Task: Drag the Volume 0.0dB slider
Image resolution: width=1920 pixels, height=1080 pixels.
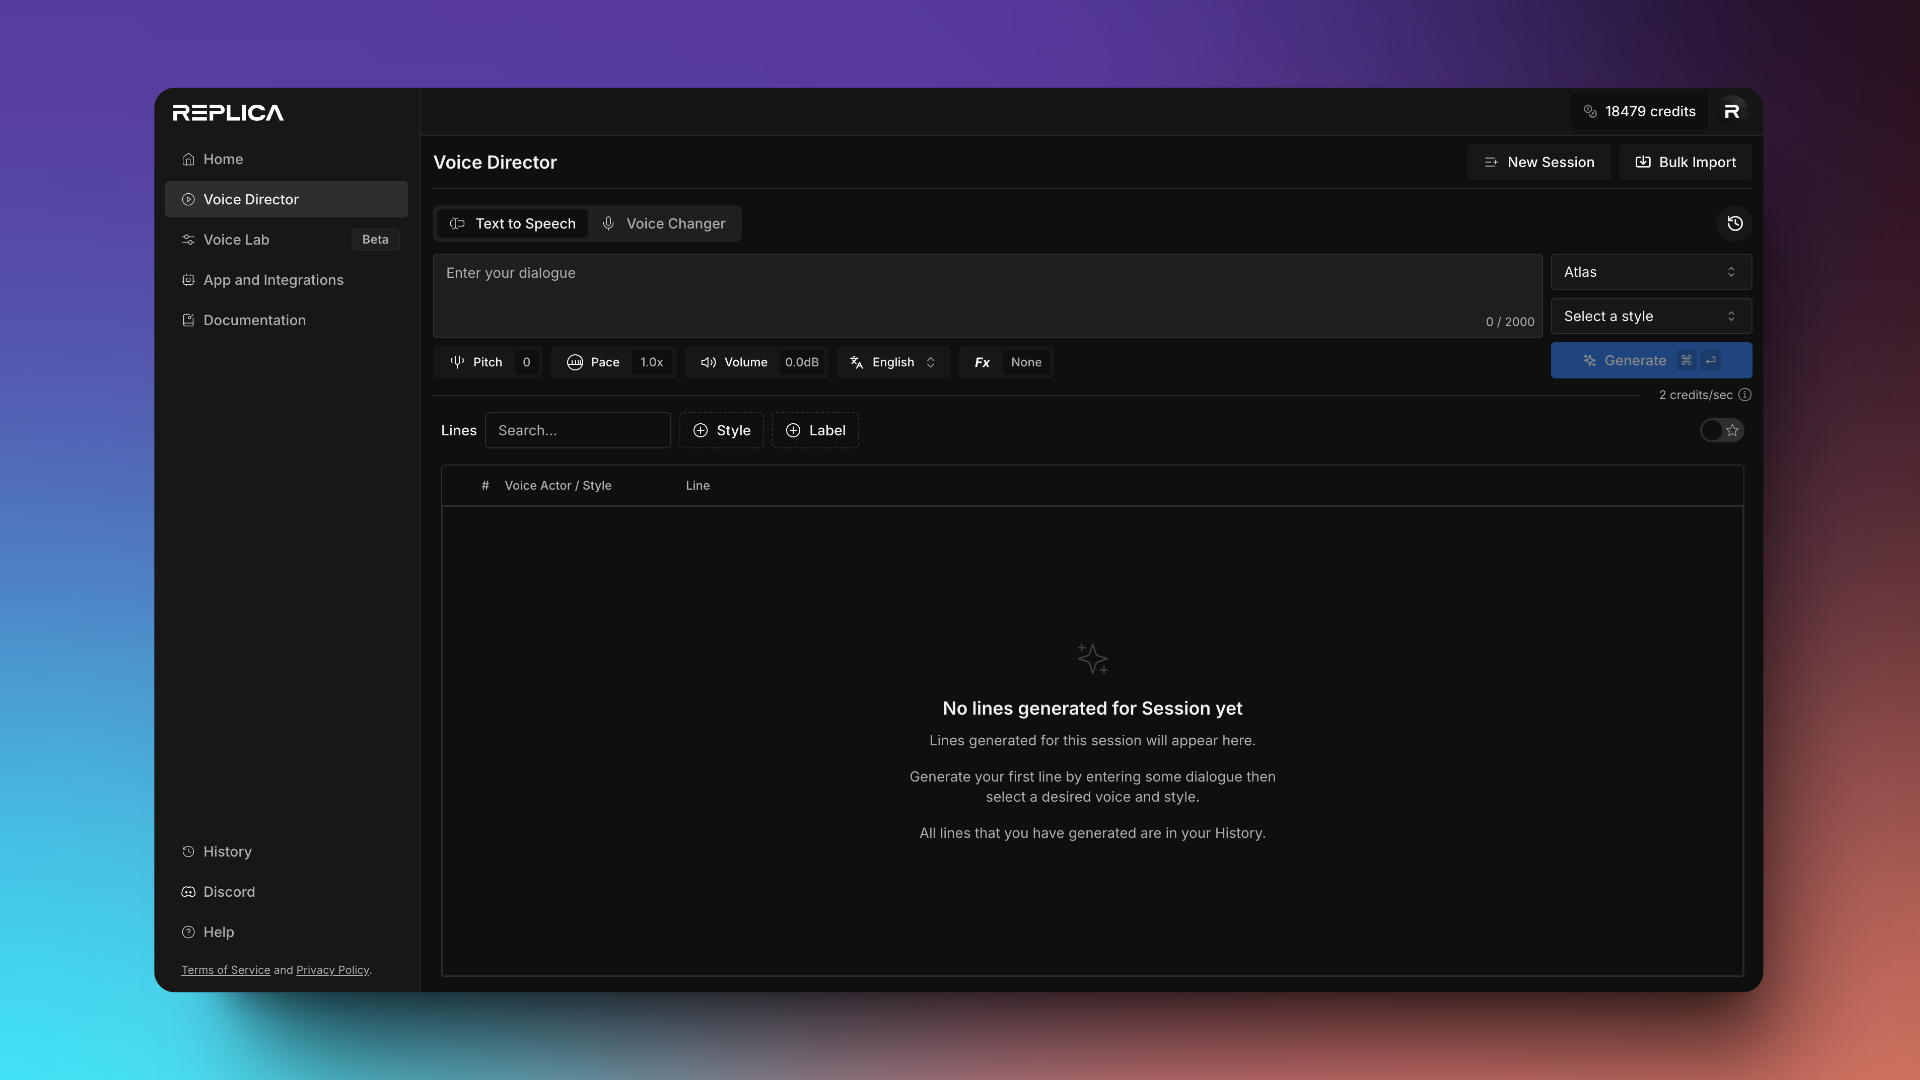Action: [800, 361]
